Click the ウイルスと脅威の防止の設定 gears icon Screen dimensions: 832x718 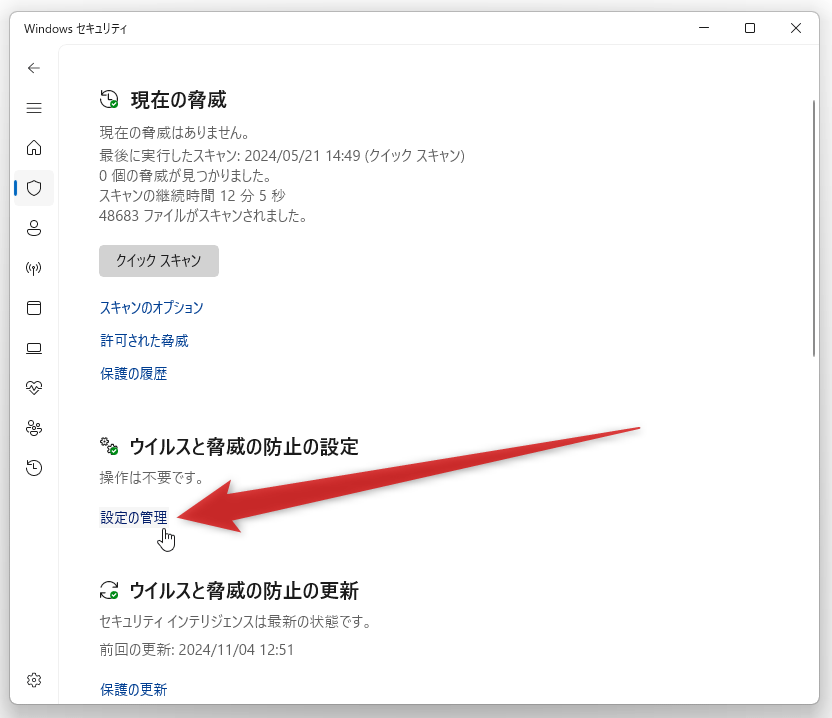click(x=109, y=446)
